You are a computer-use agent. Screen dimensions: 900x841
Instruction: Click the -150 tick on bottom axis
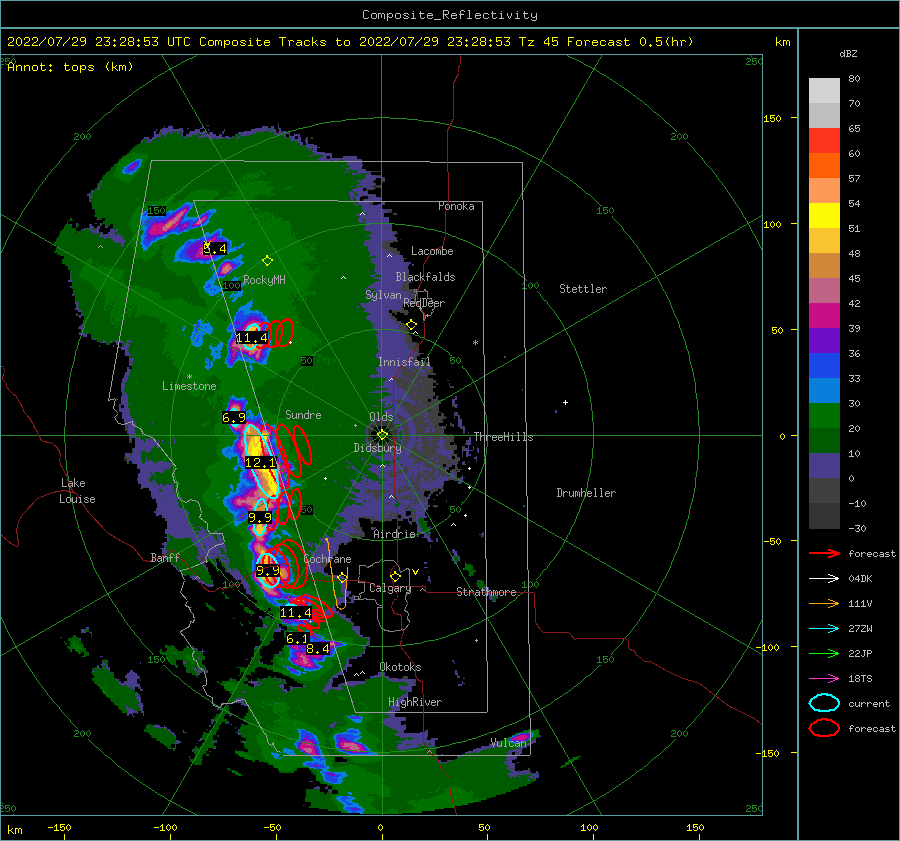[x=60, y=827]
